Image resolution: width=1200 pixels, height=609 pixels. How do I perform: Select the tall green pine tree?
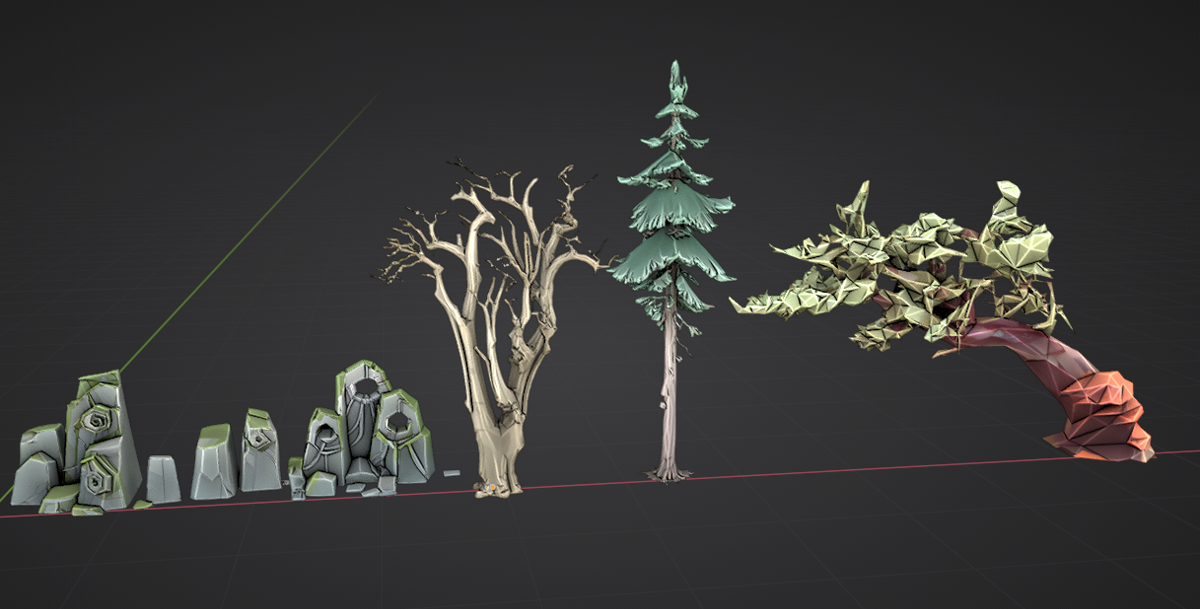(x=675, y=270)
